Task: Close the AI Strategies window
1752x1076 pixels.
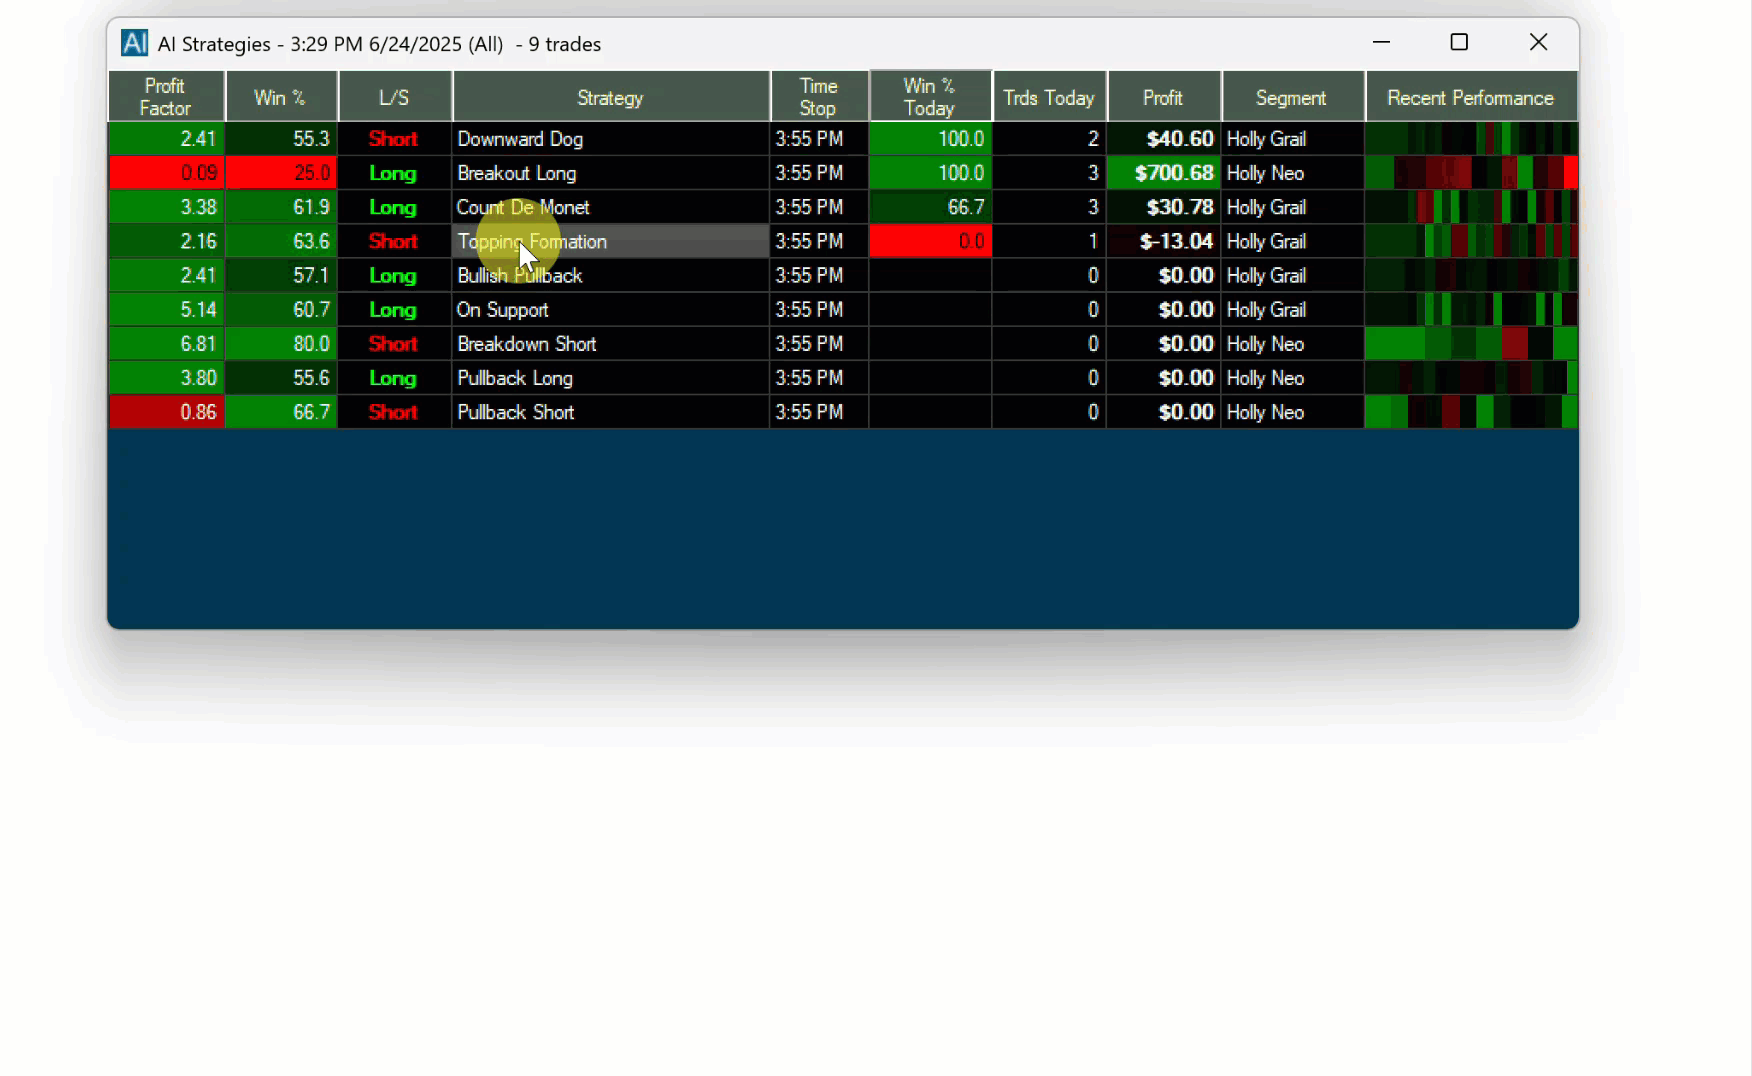Action: [1538, 42]
